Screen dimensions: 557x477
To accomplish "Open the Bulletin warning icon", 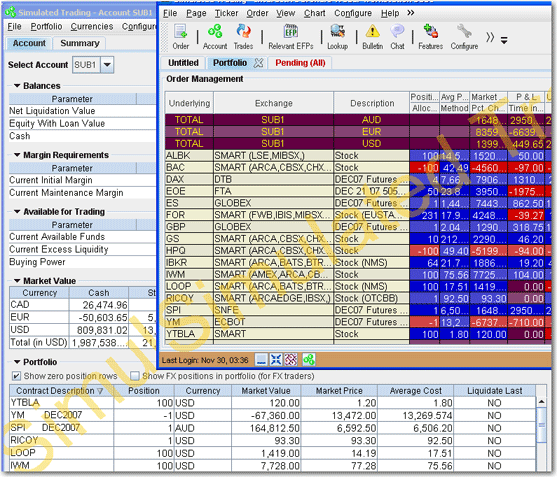I will click(372, 37).
